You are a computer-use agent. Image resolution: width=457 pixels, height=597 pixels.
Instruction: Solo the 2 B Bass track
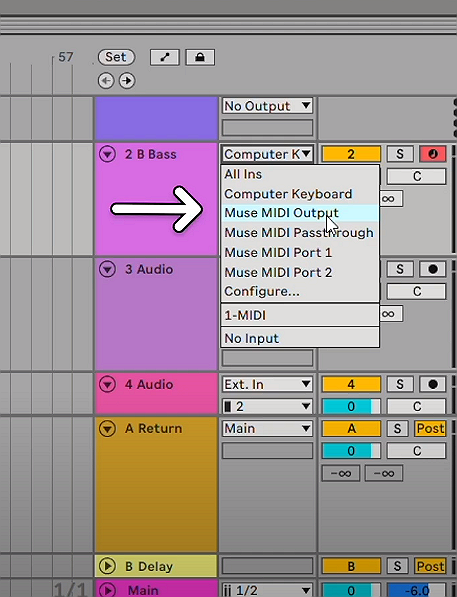[x=399, y=154]
